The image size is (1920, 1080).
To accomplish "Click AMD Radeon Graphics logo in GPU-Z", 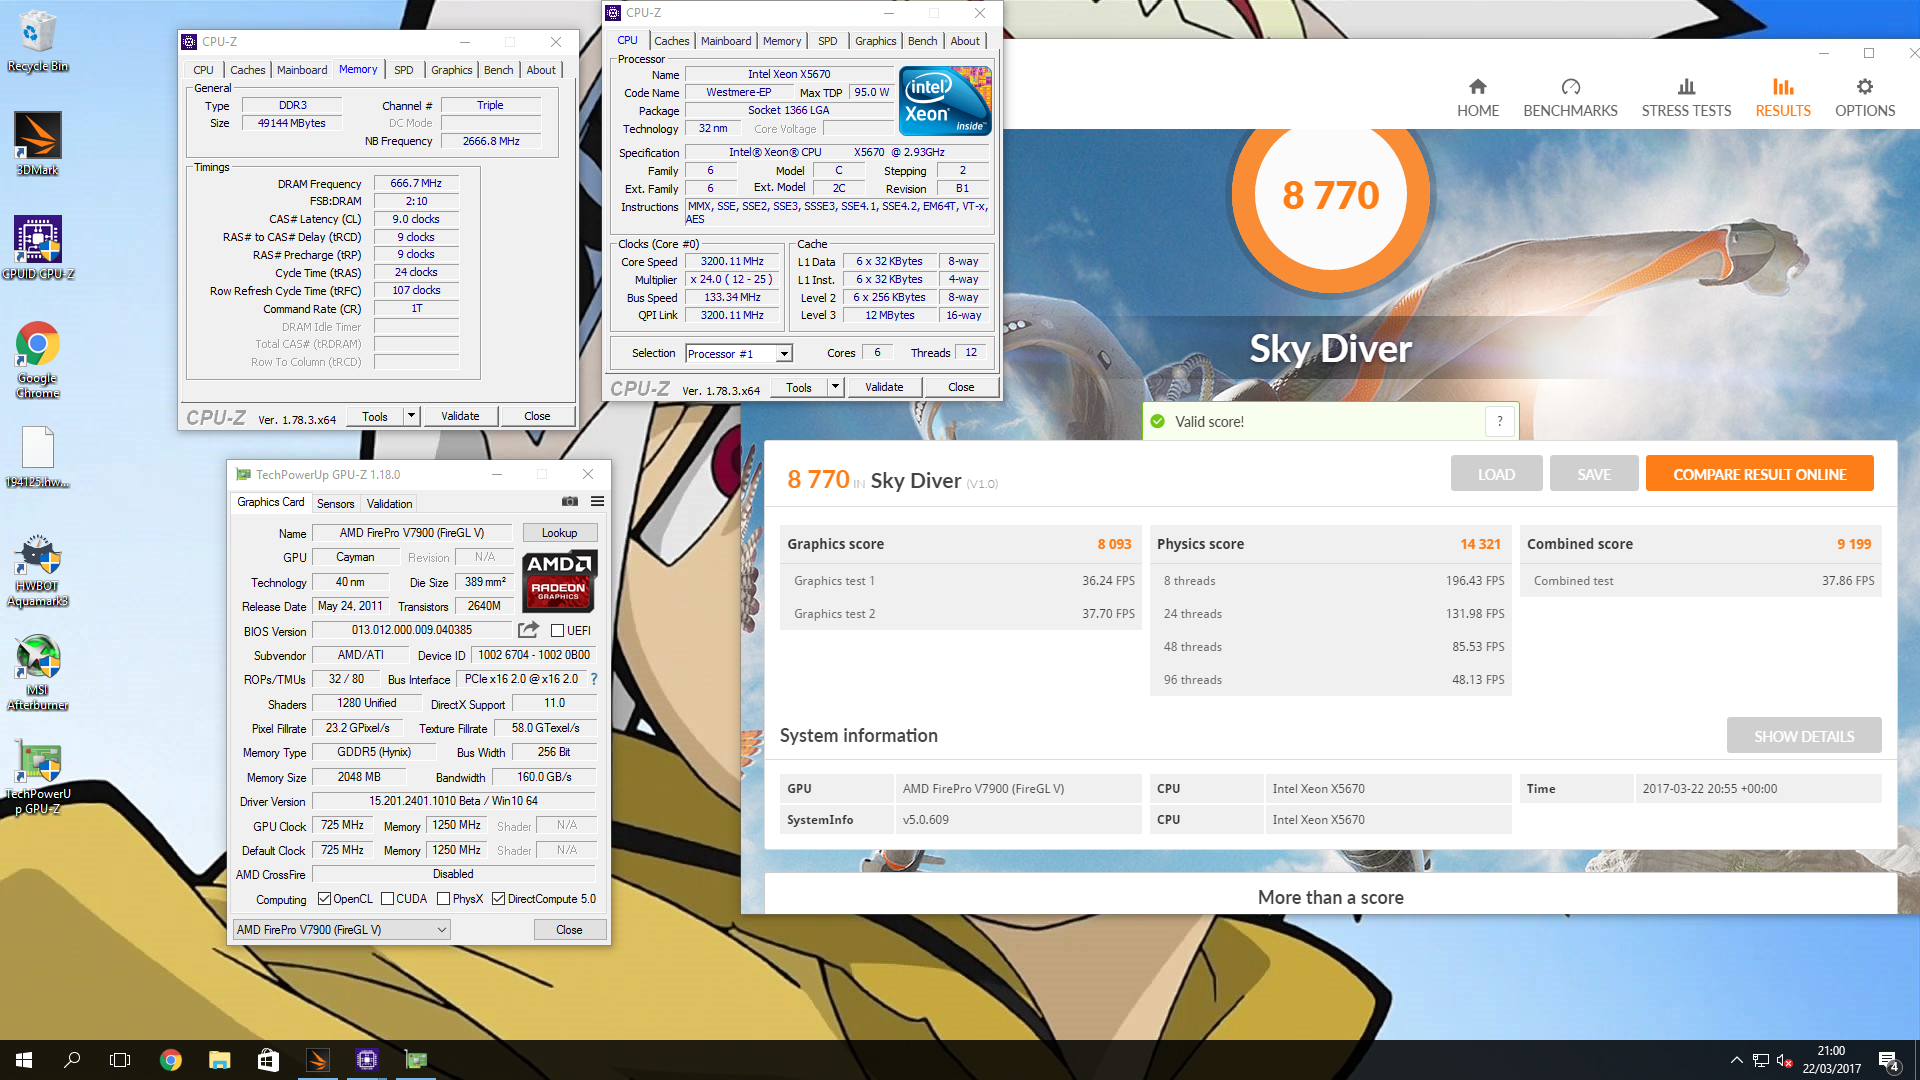I will click(558, 581).
